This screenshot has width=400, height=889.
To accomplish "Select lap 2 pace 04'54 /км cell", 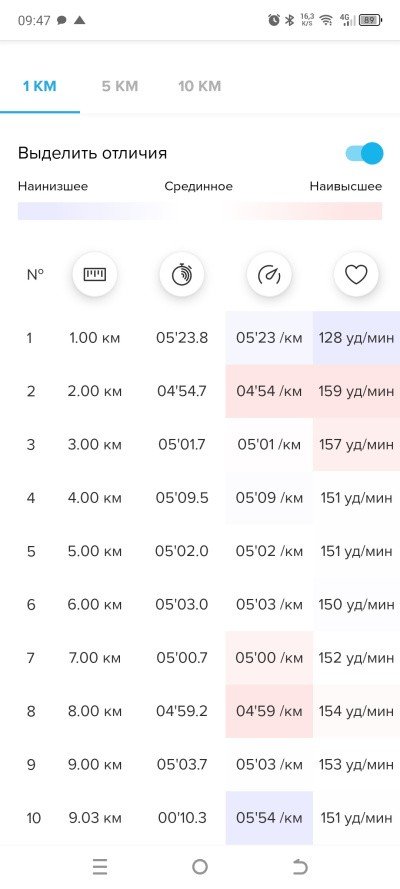I will click(269, 391).
